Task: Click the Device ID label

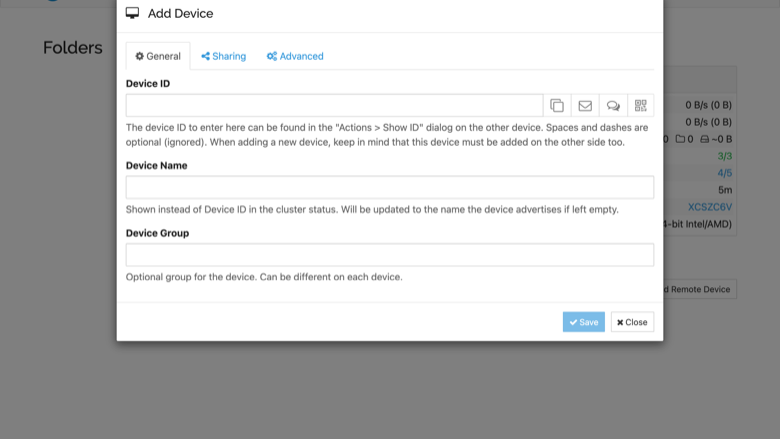Action: tap(148, 84)
